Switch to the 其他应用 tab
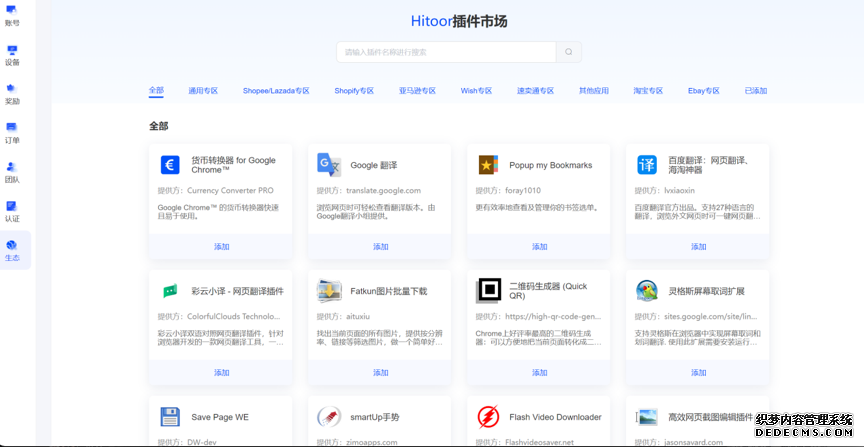Viewport: 864px width, 447px height. point(593,91)
